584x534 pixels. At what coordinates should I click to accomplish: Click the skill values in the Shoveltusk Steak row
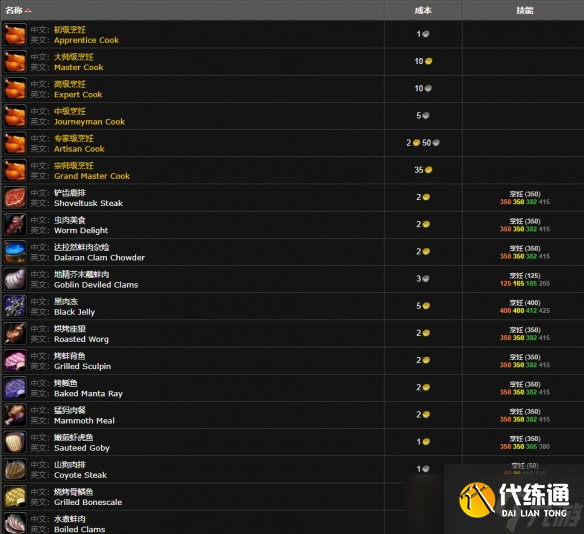(x=525, y=202)
